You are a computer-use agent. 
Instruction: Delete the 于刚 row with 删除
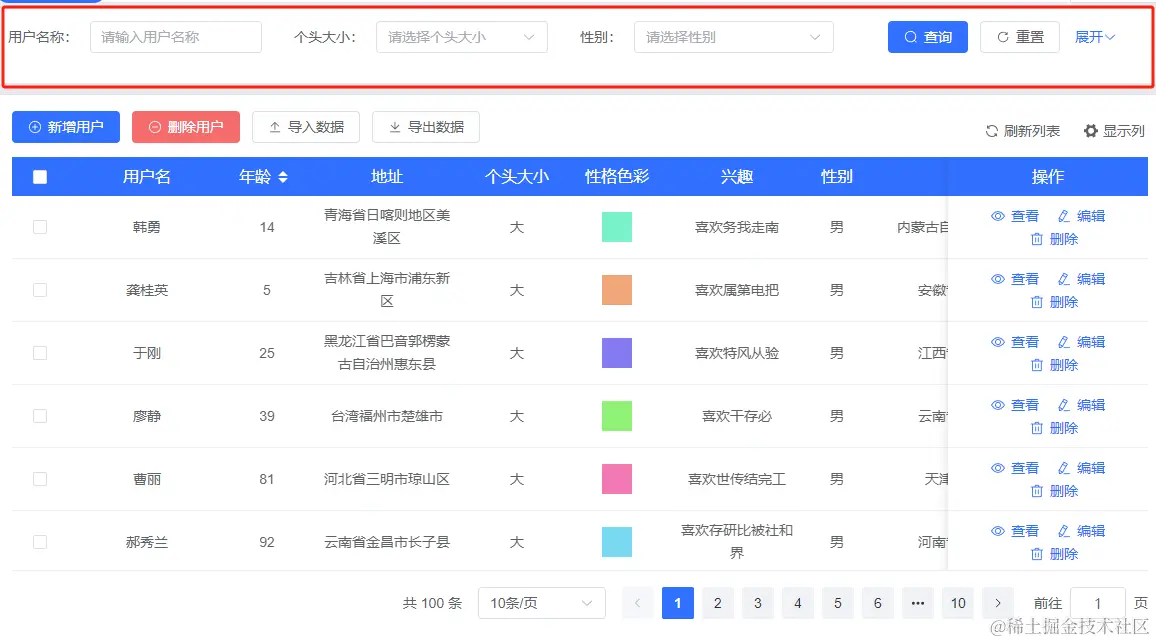click(1054, 365)
